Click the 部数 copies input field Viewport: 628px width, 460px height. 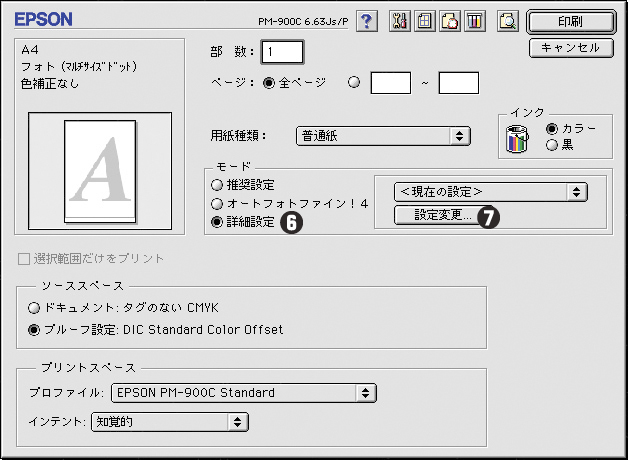click(x=282, y=52)
